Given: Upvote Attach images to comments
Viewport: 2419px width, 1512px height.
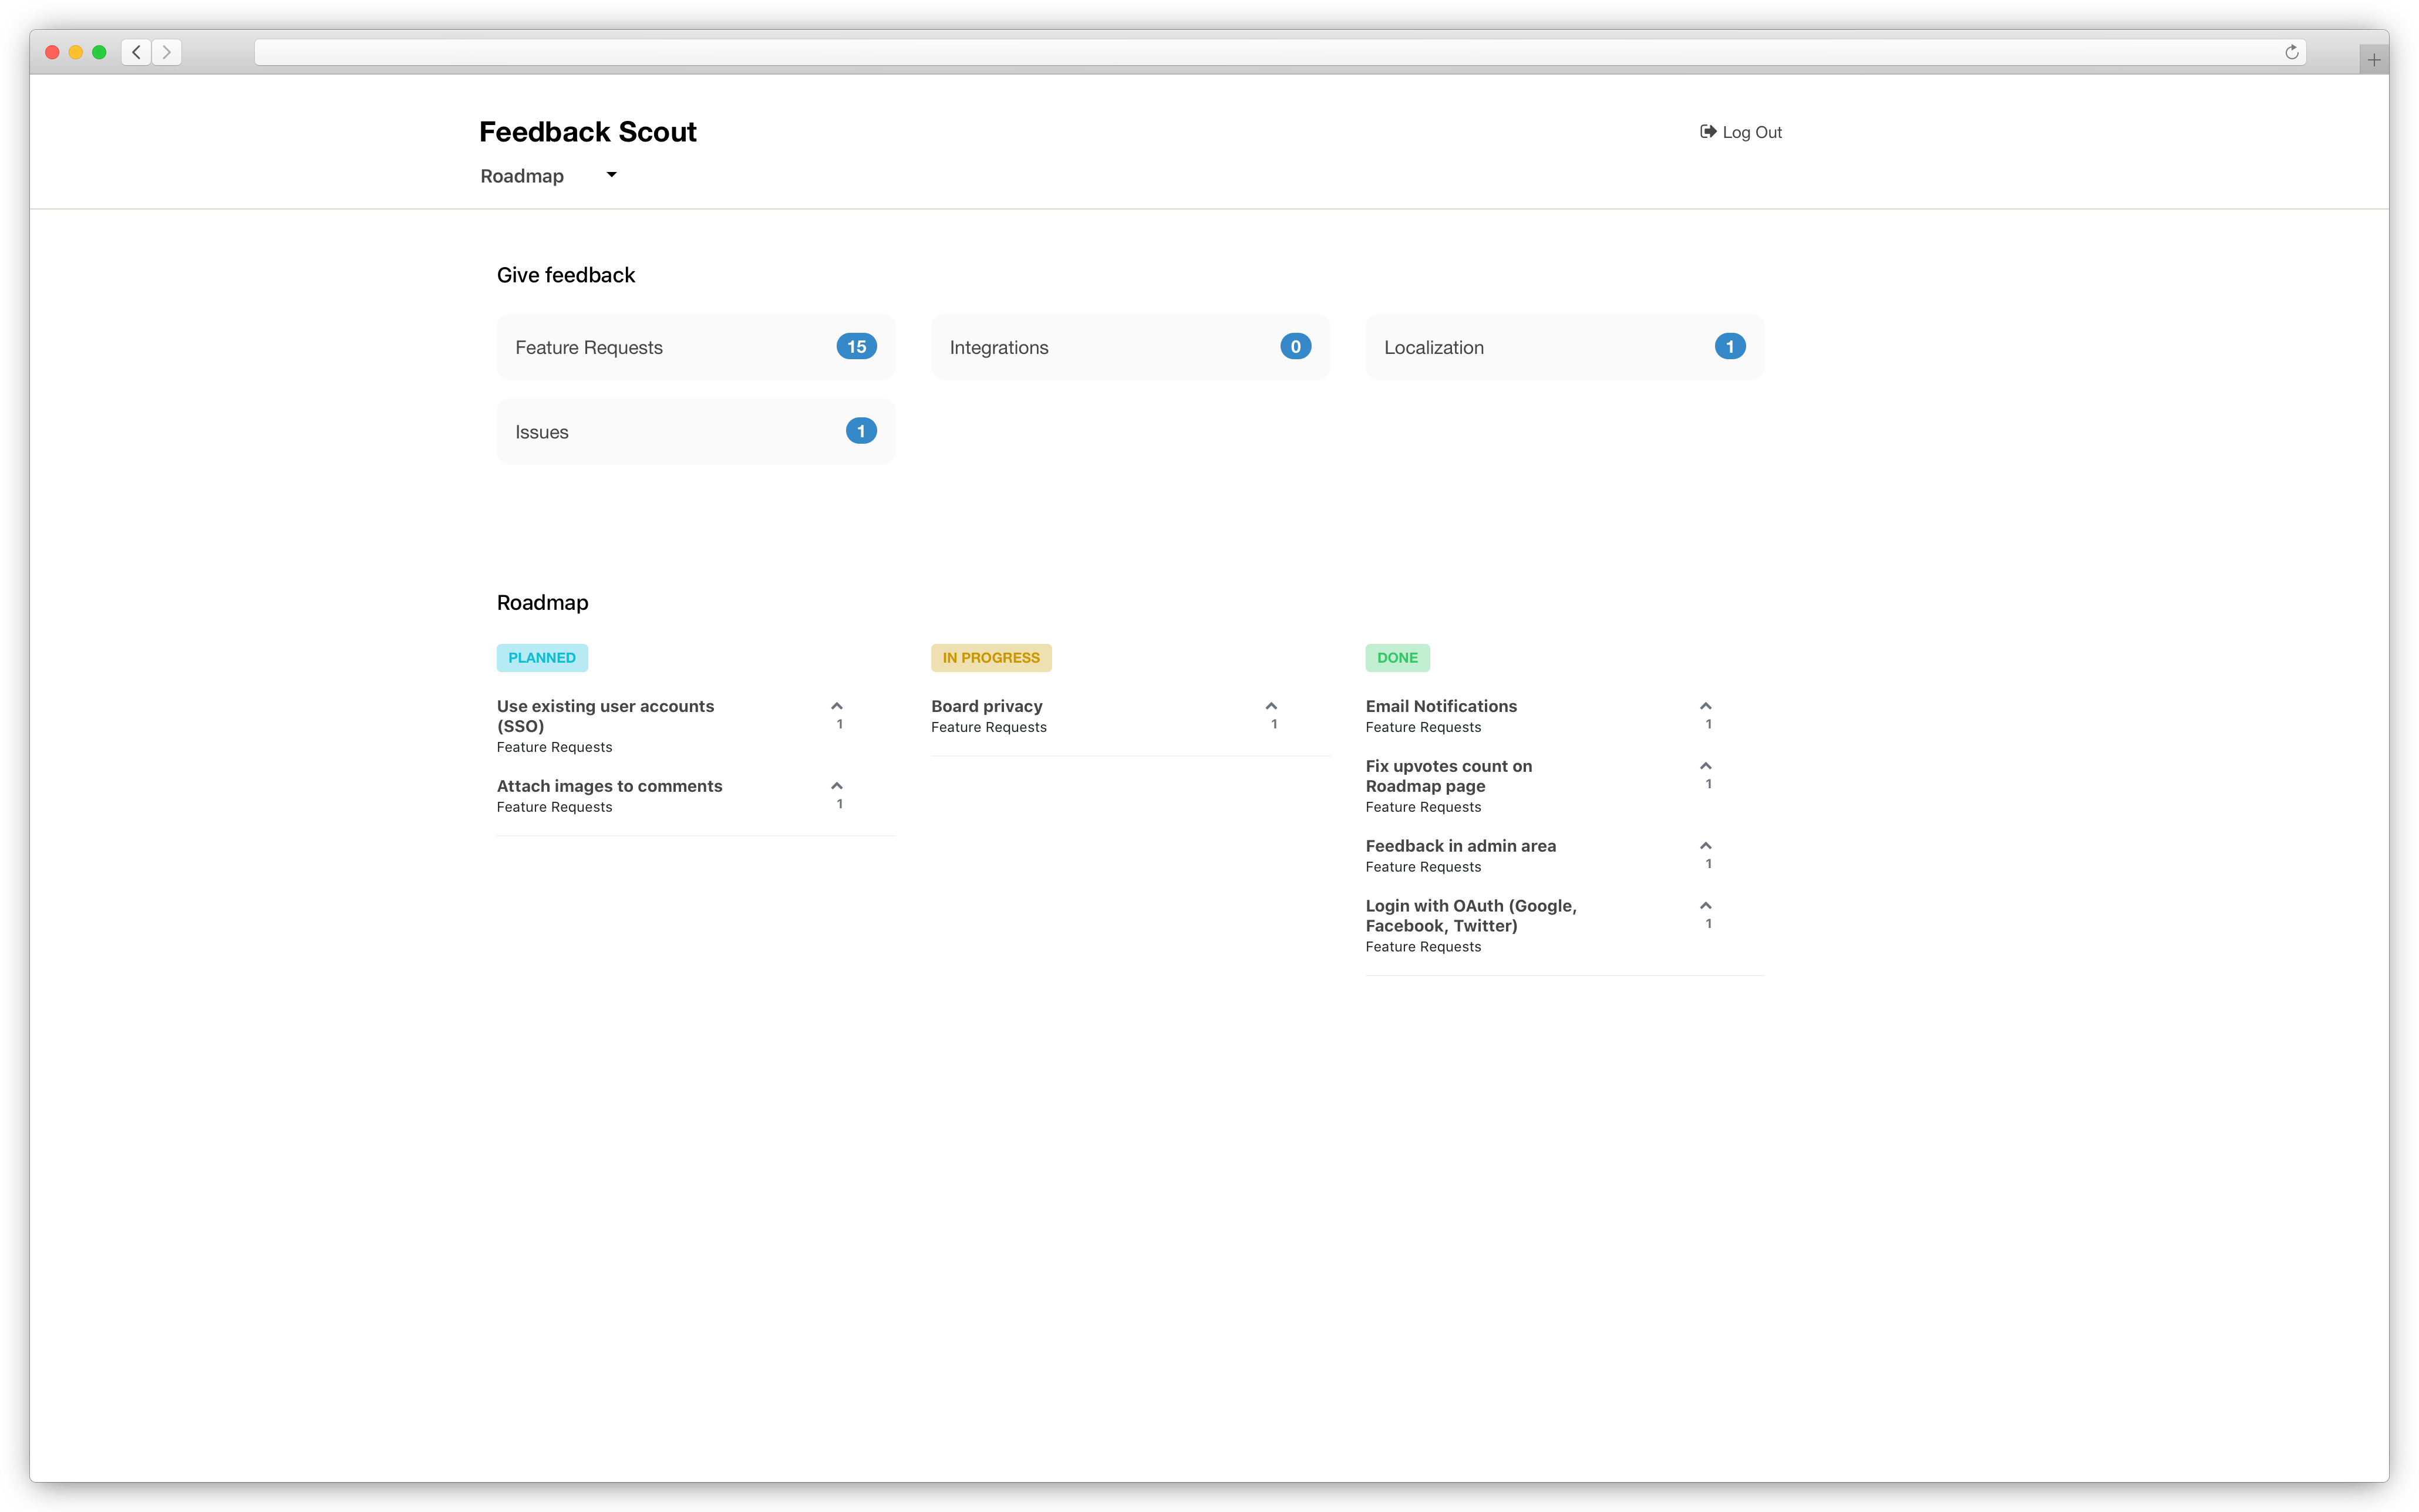Looking at the screenshot, I should pos(837,786).
